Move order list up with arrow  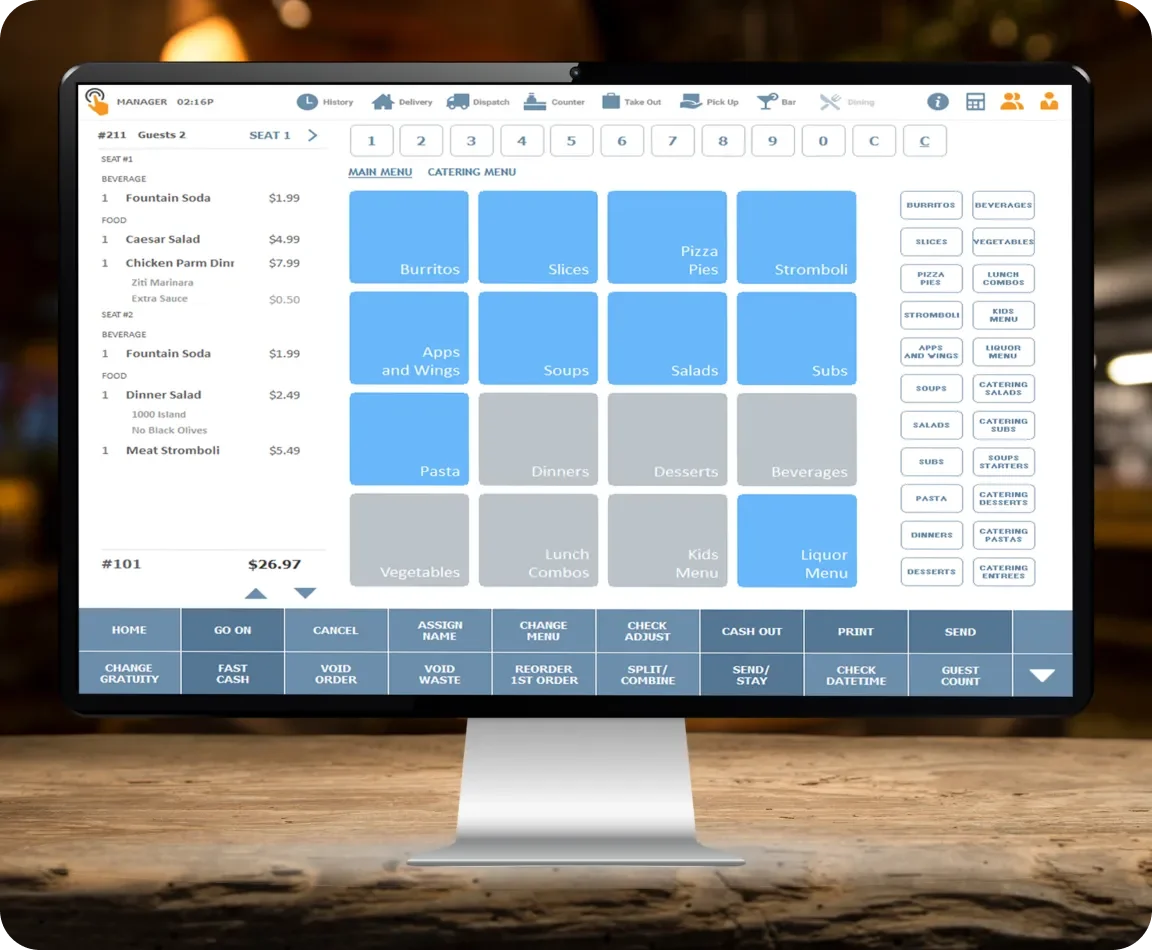coord(256,593)
